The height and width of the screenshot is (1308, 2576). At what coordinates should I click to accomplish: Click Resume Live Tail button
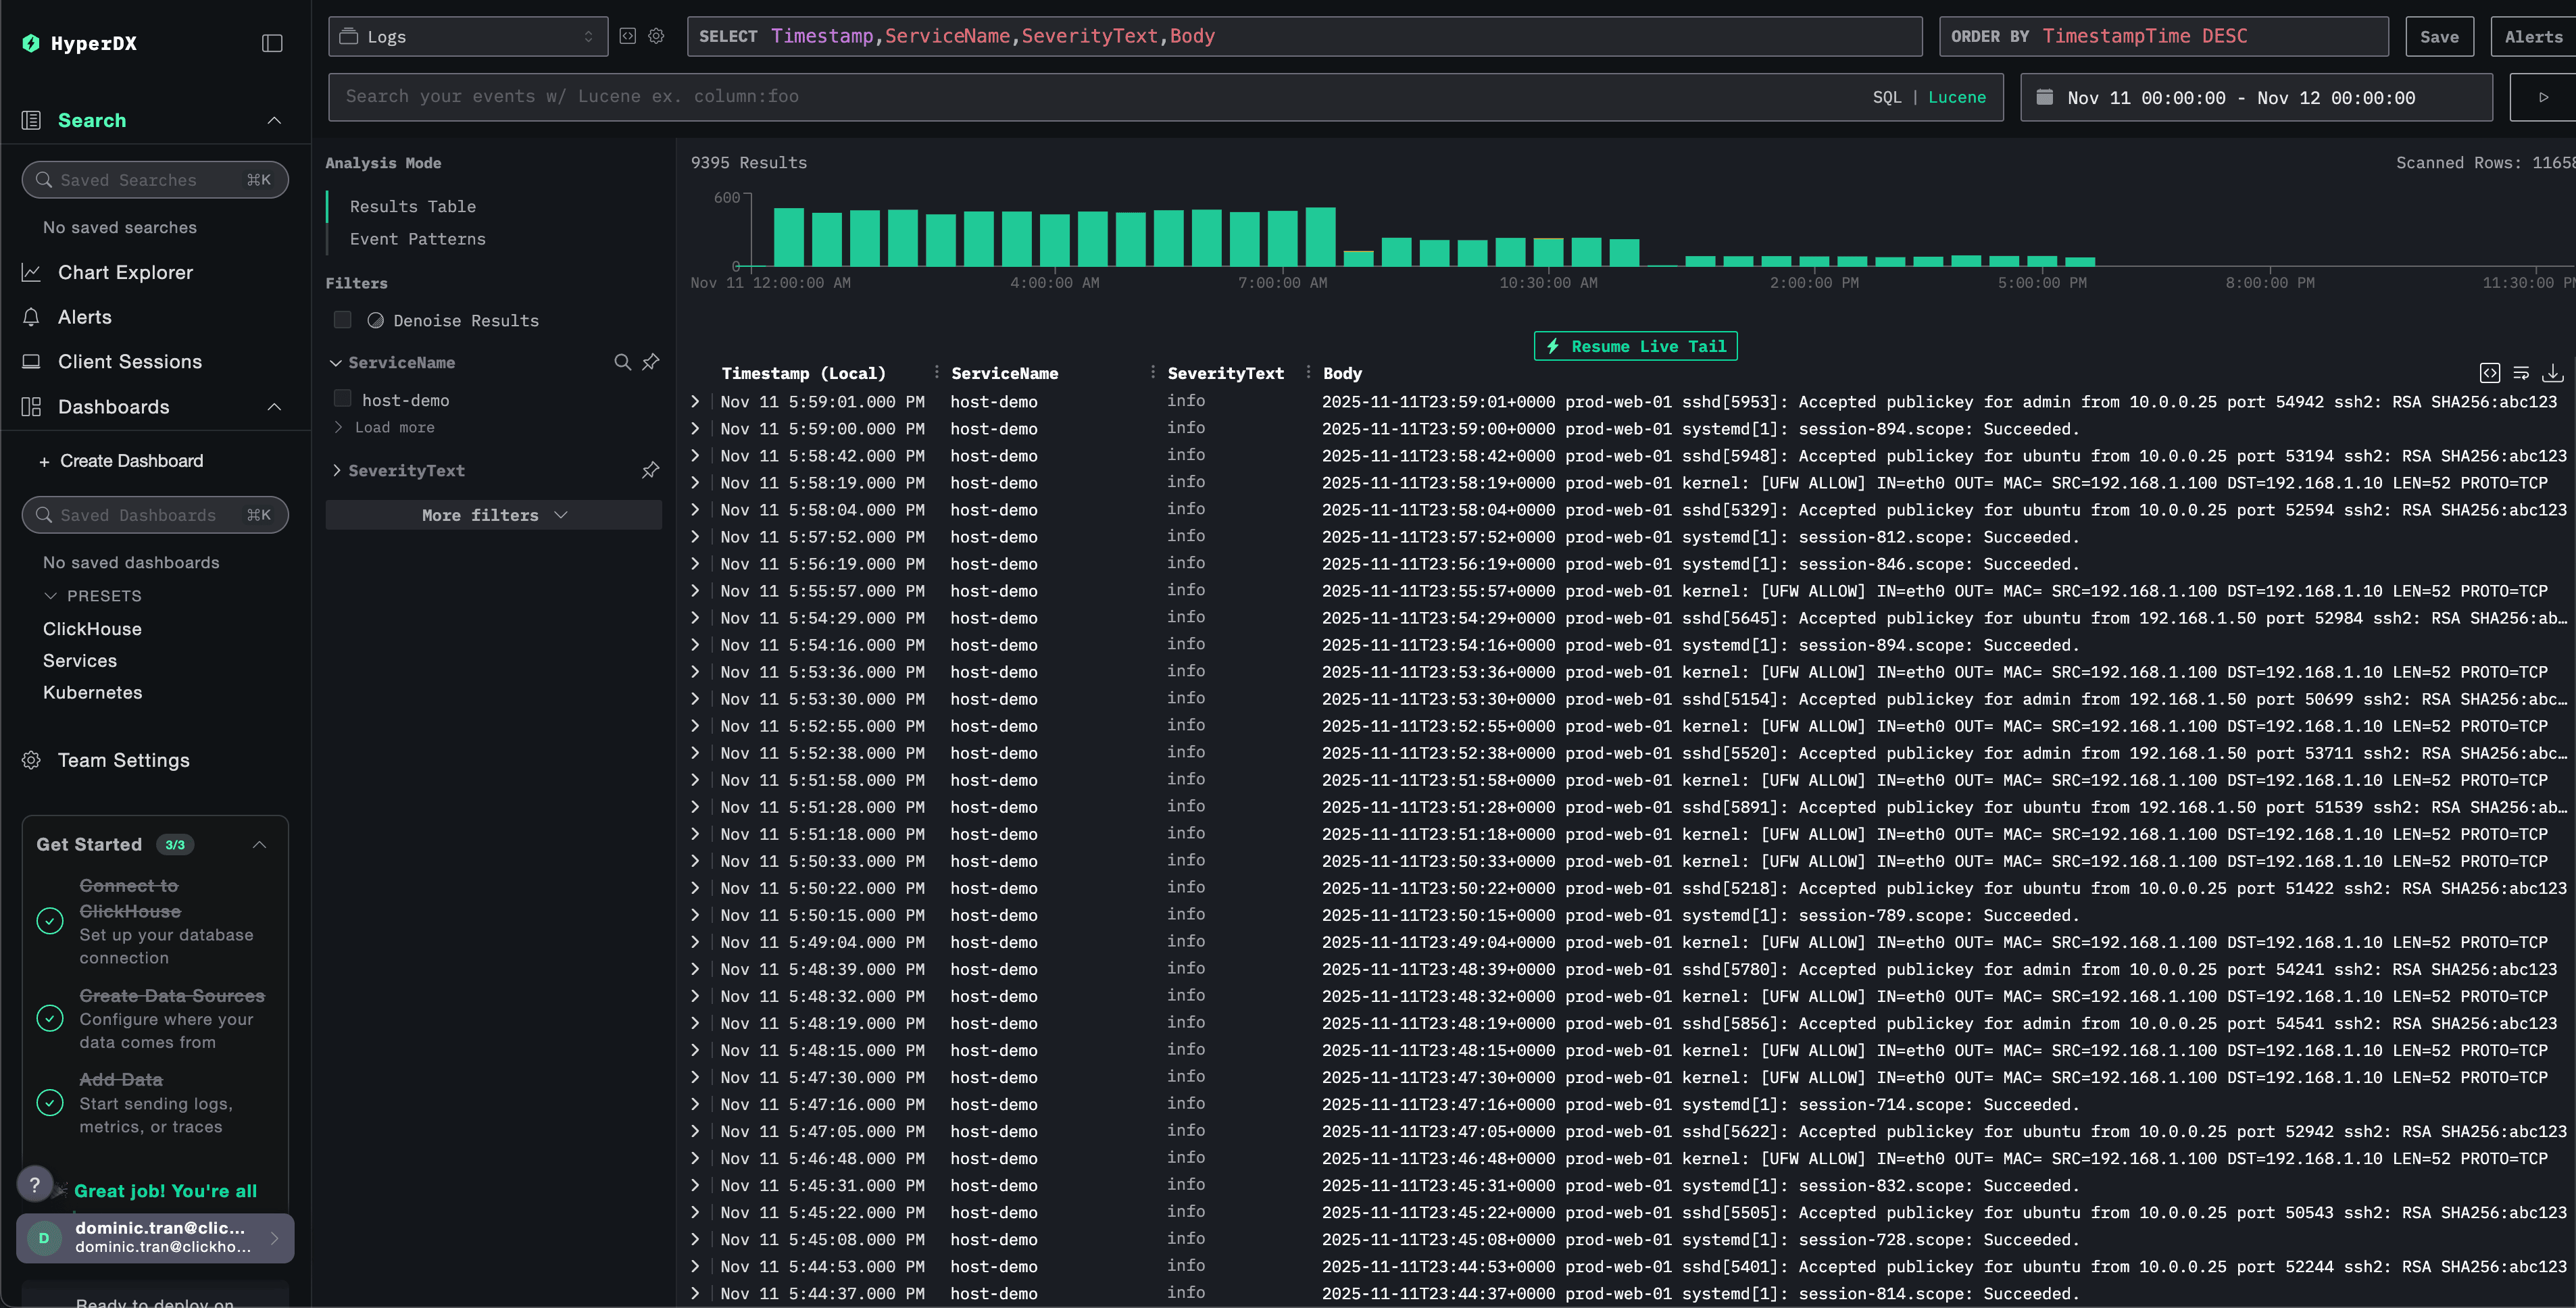click(1636, 346)
